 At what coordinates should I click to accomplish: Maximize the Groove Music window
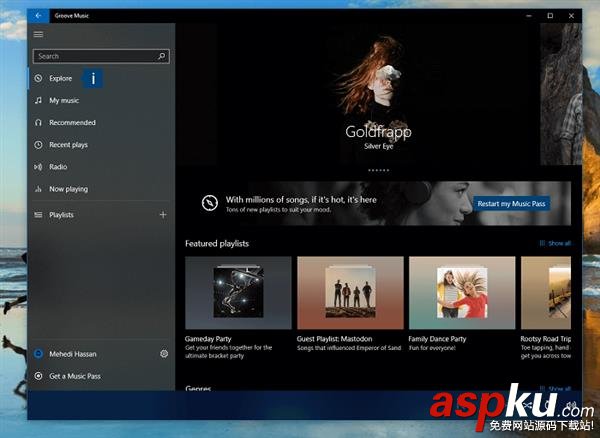pyautogui.click(x=550, y=16)
